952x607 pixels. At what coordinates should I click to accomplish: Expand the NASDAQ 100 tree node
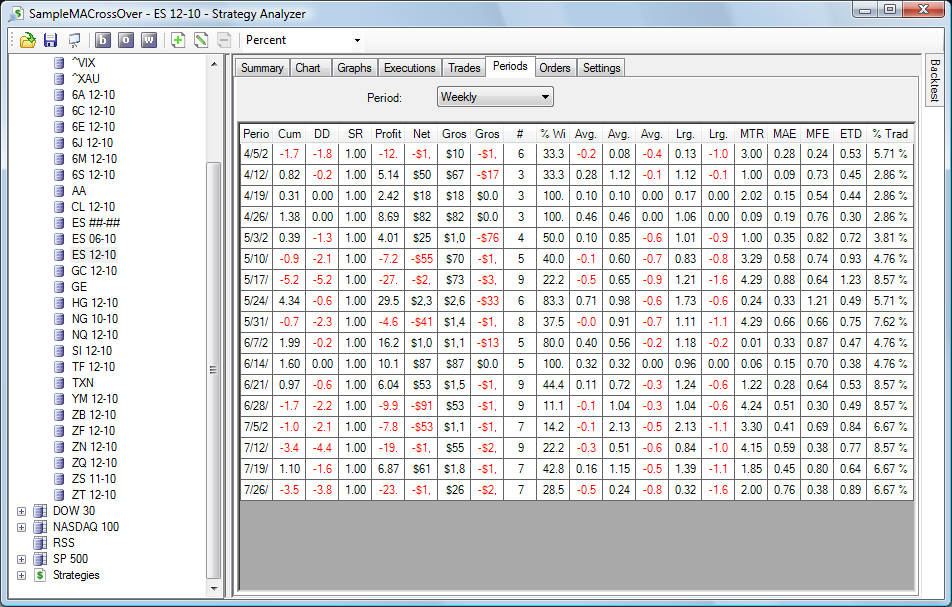pos(22,527)
